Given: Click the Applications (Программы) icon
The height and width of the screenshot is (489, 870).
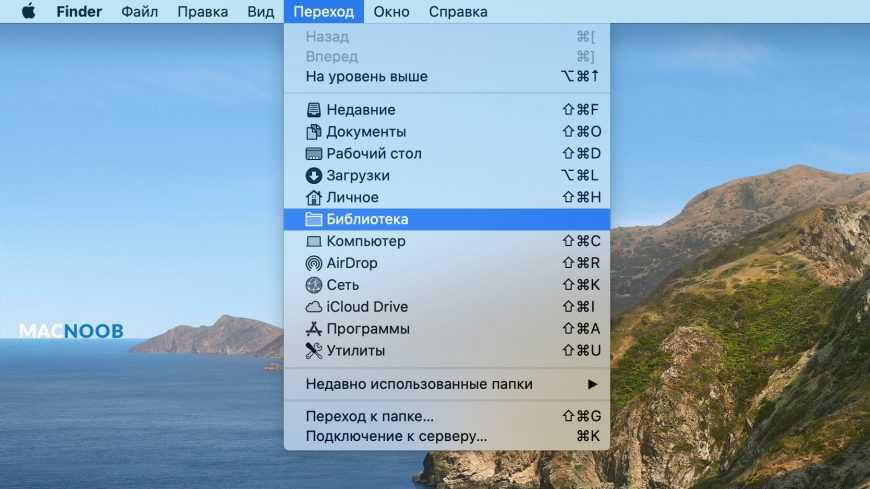Looking at the screenshot, I should (313, 329).
